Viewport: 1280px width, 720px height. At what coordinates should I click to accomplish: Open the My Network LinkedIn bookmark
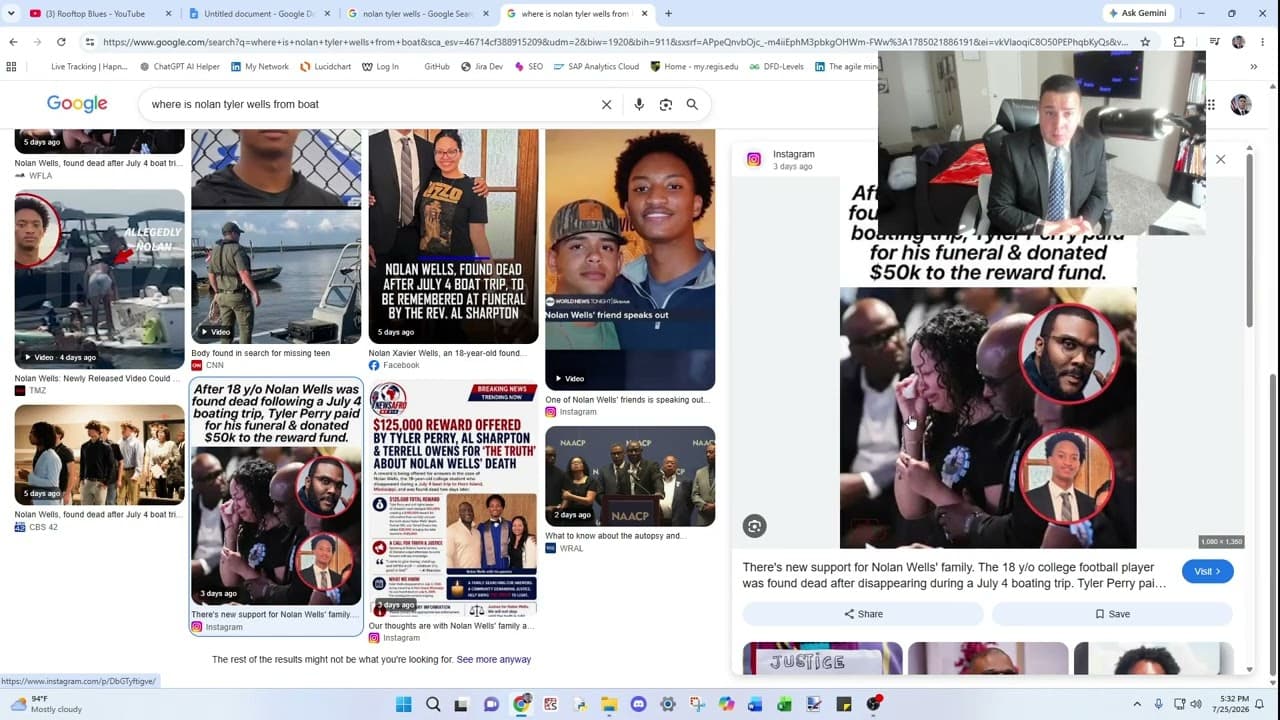pyautogui.click(x=260, y=67)
